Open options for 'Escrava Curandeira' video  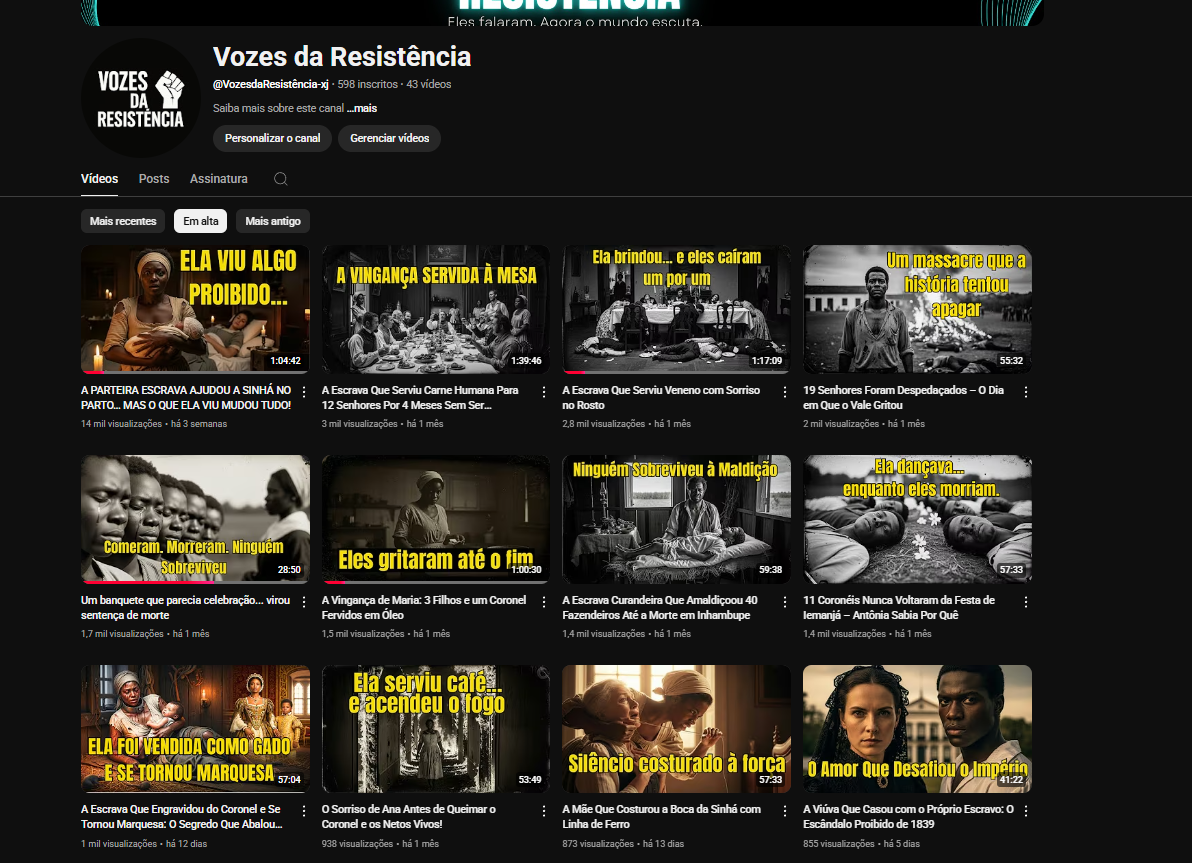pyautogui.click(x=785, y=602)
